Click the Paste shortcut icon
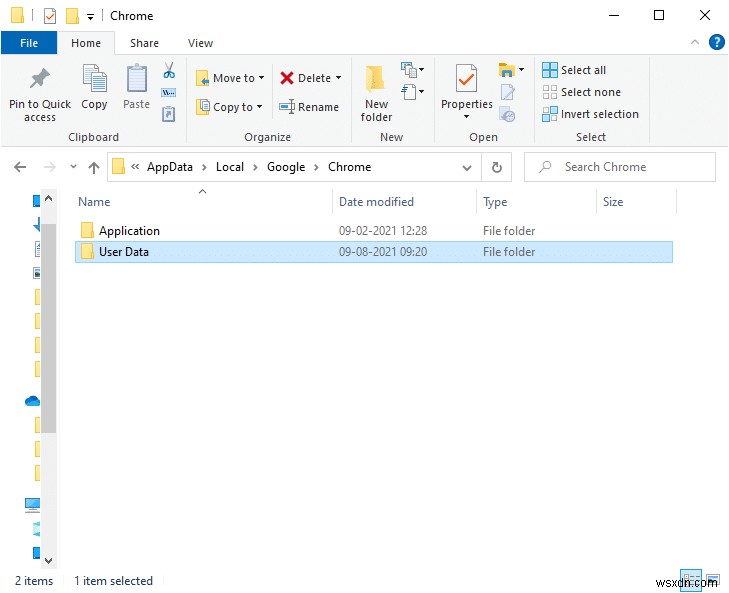 [x=168, y=113]
